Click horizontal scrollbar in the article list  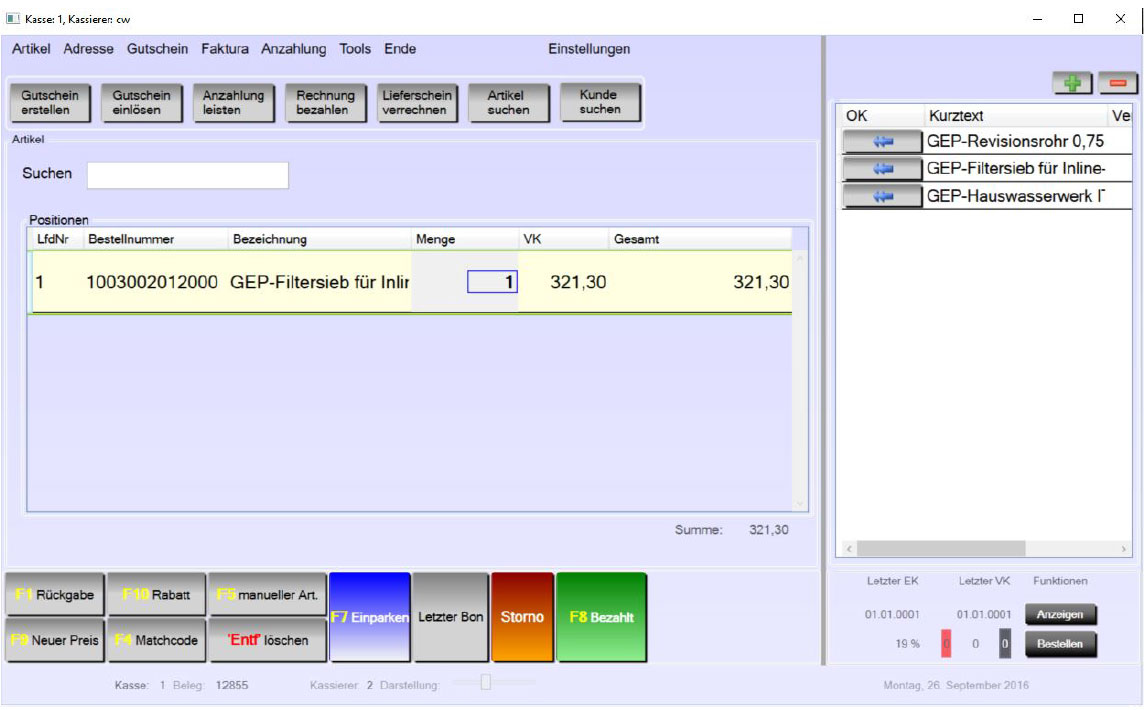point(940,549)
